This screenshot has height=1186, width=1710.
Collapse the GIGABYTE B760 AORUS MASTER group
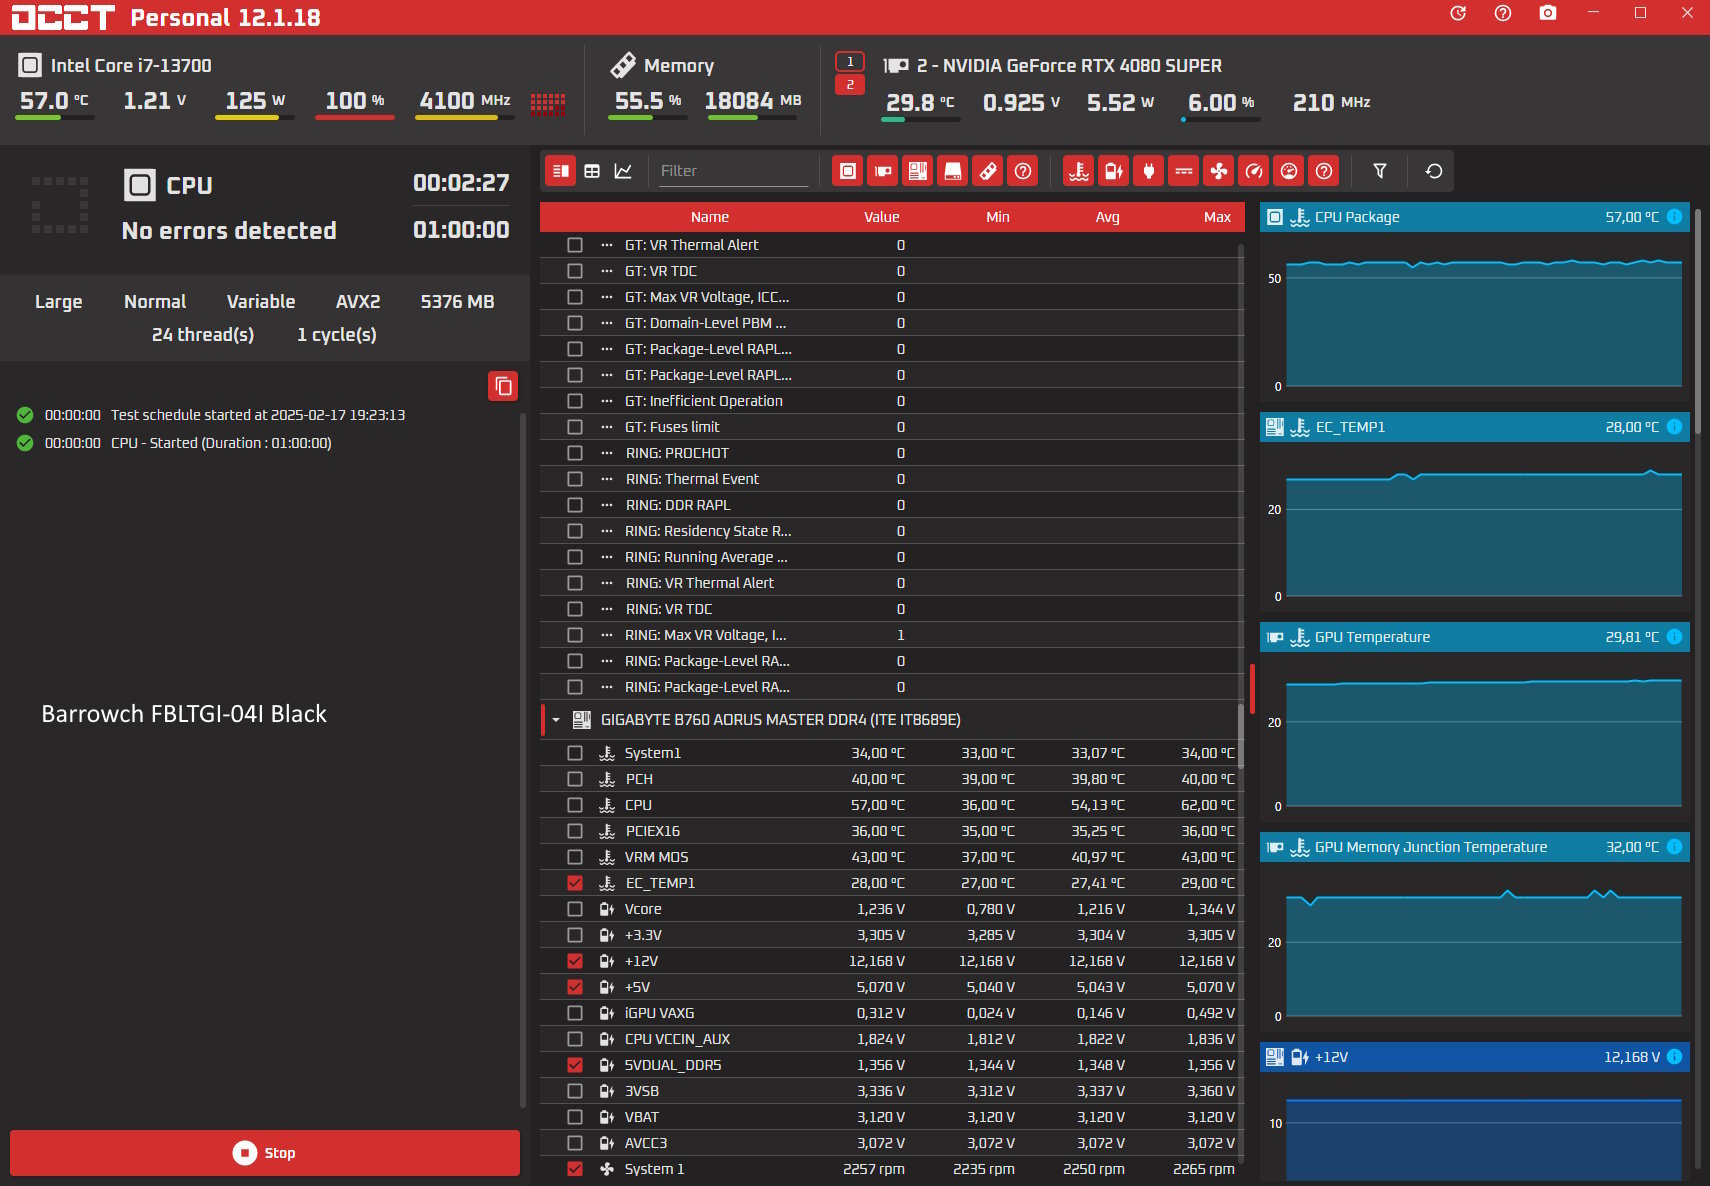coord(556,720)
